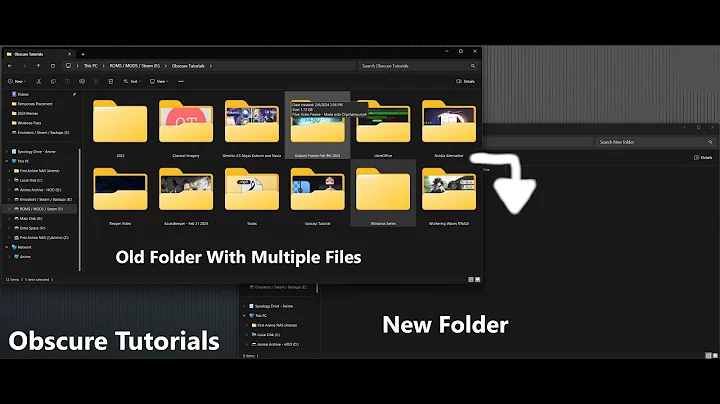
Task: Toggle the Details pane in New folder window
Action: click(703, 157)
